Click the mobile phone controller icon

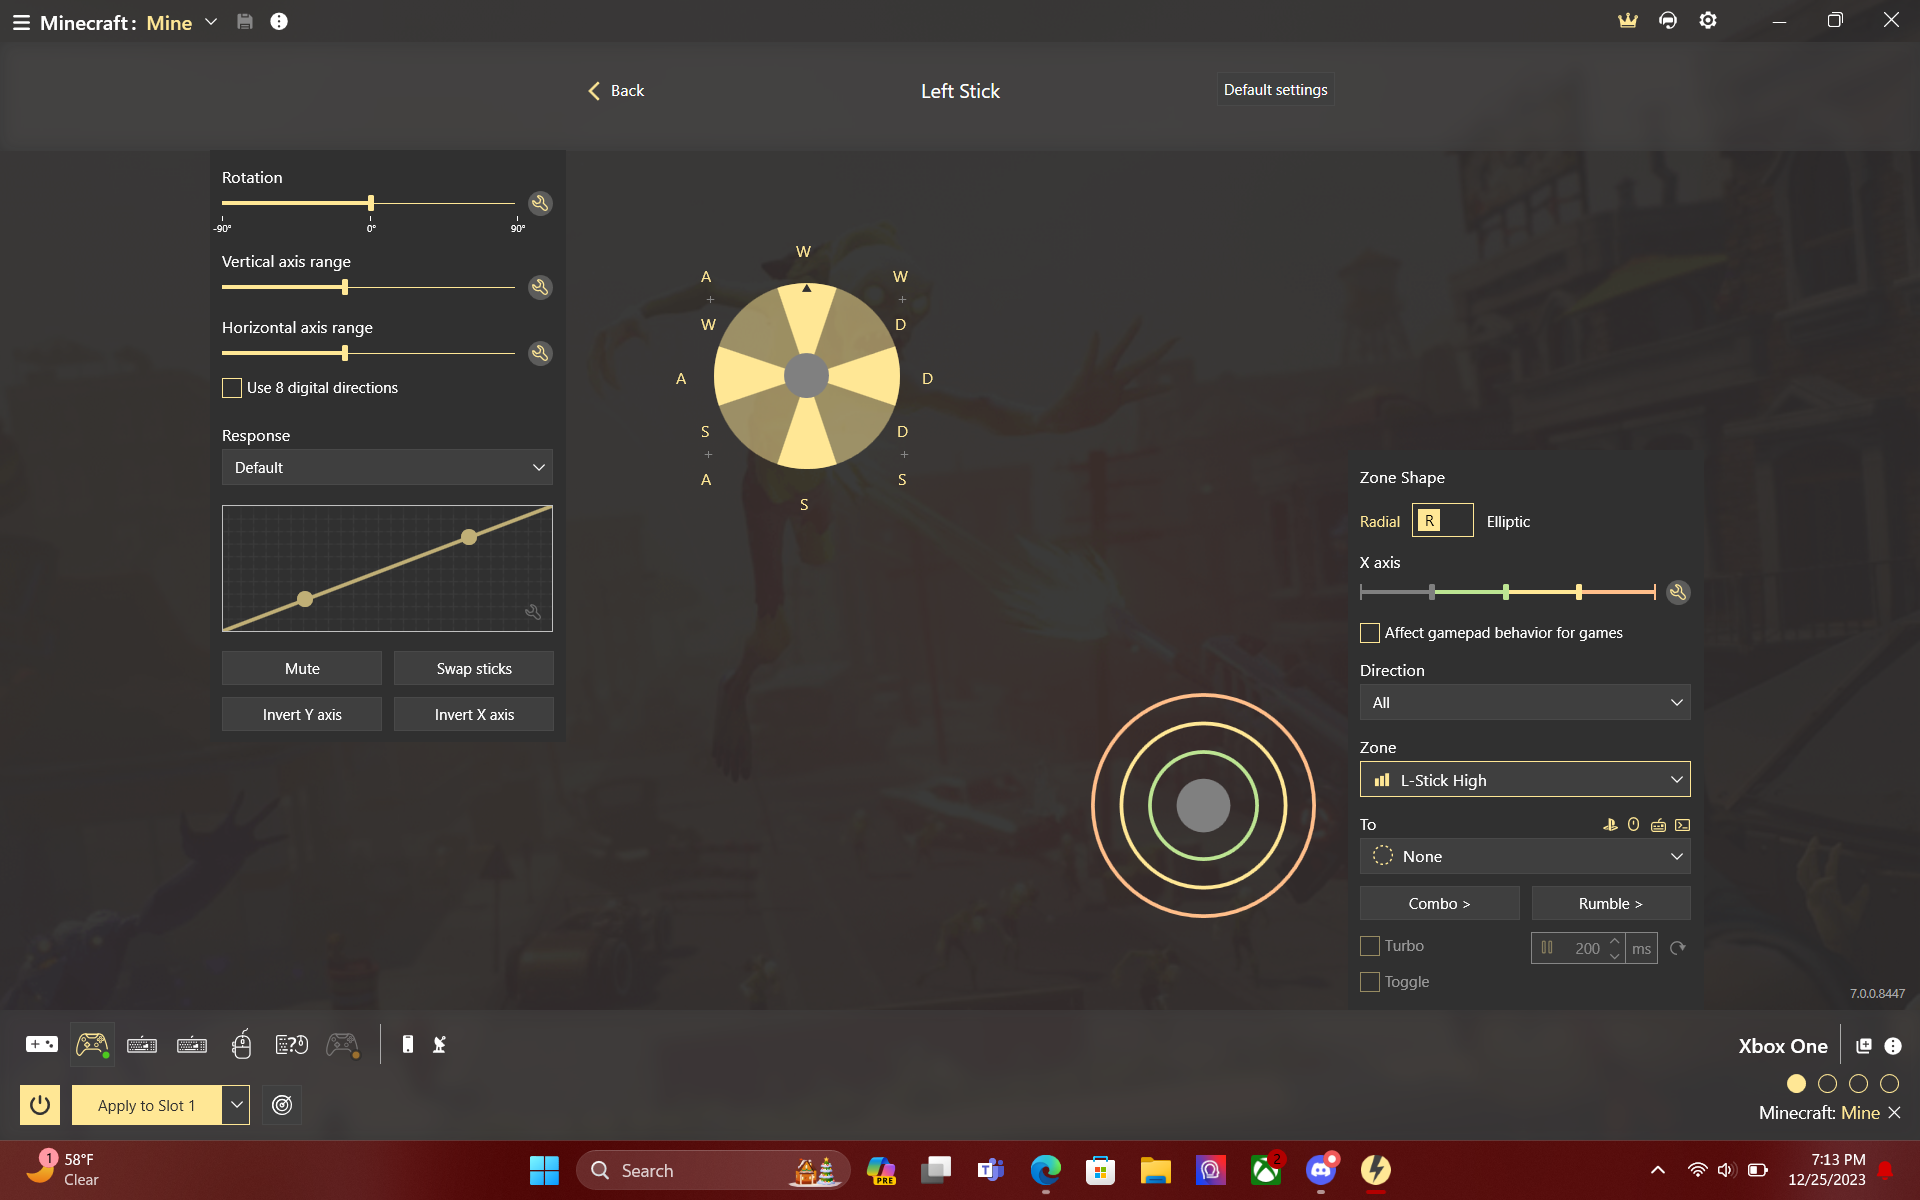[x=407, y=1045]
